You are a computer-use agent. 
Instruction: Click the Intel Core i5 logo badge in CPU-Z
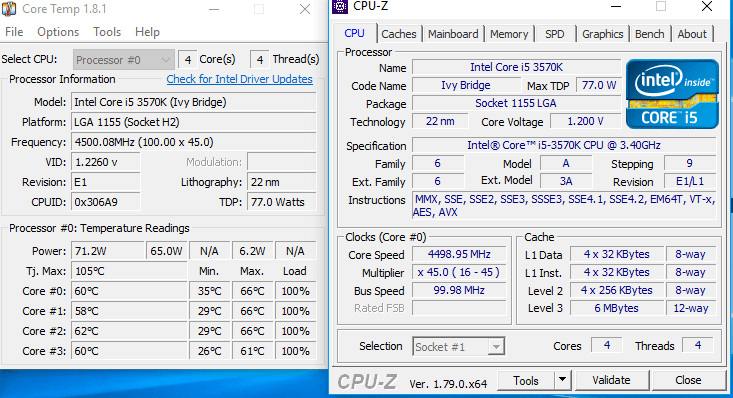point(672,94)
